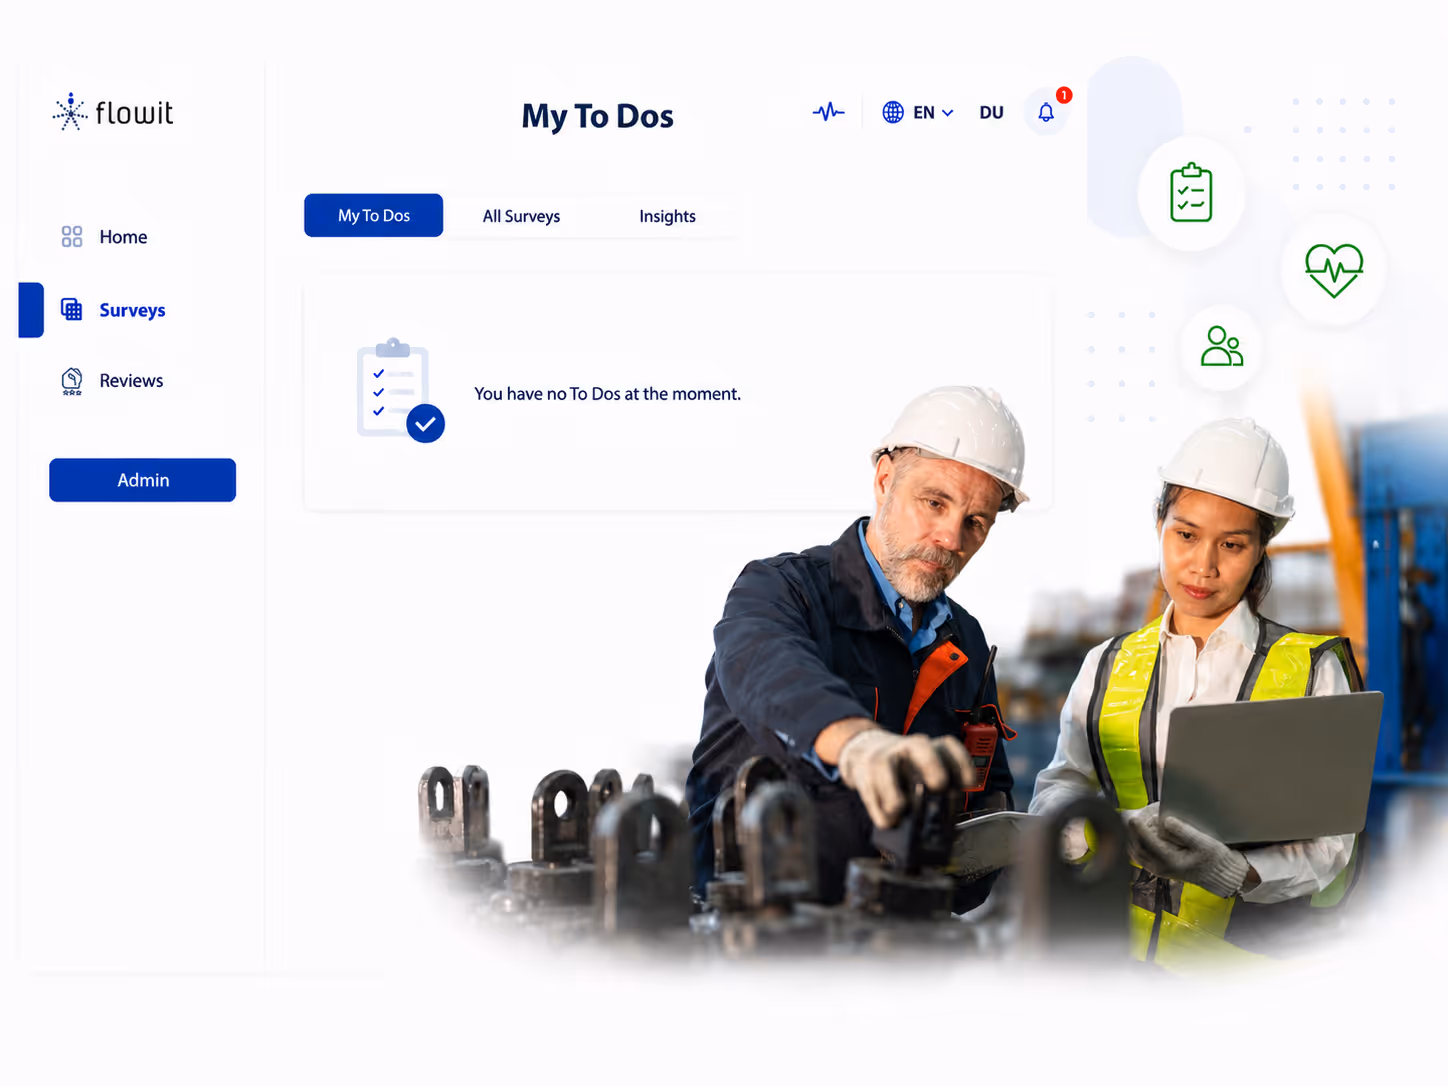Switch to the My To Dos tab

pyautogui.click(x=374, y=215)
